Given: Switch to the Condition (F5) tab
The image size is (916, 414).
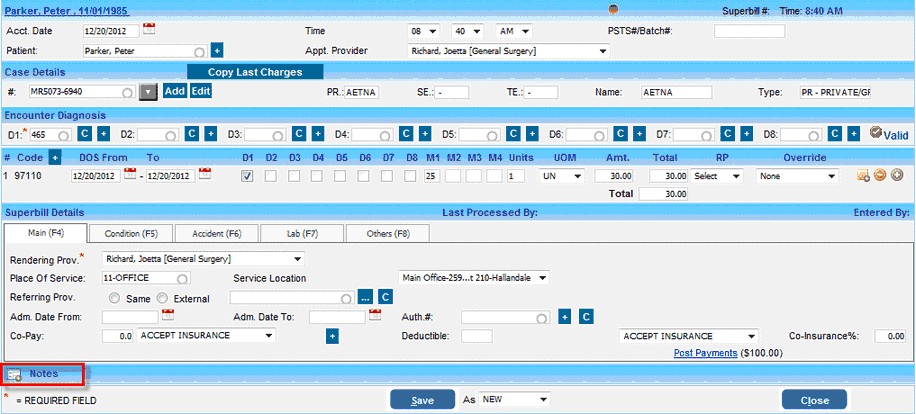Looking at the screenshot, I should coord(131,233).
